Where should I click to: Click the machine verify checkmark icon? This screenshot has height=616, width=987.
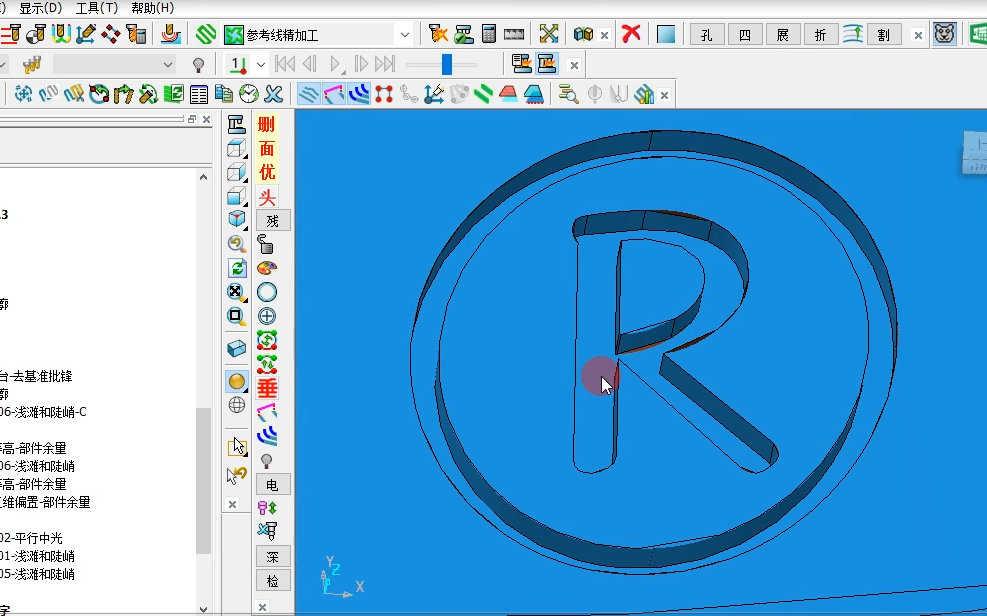[463, 34]
